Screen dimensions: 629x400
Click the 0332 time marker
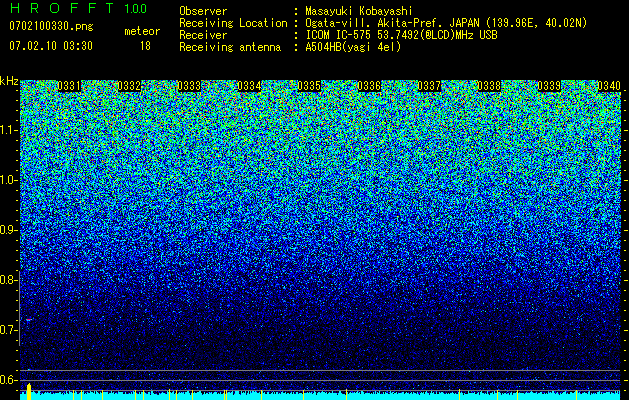click(x=129, y=86)
